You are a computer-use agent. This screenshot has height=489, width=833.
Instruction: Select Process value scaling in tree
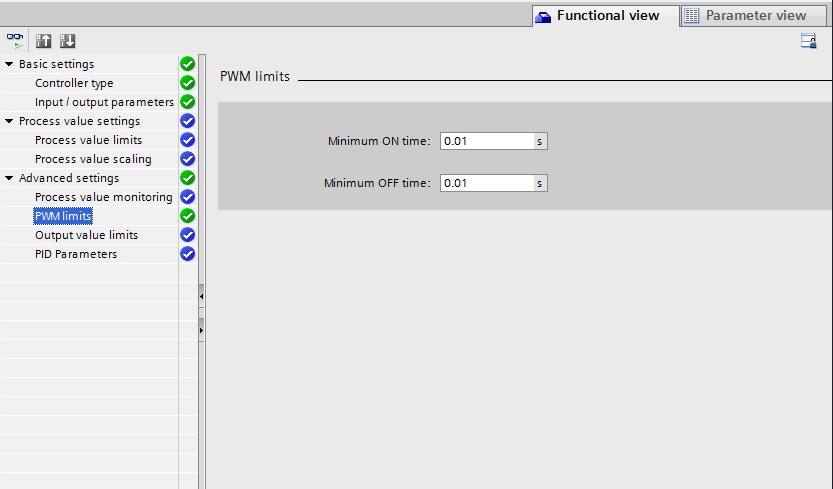pos(93,159)
